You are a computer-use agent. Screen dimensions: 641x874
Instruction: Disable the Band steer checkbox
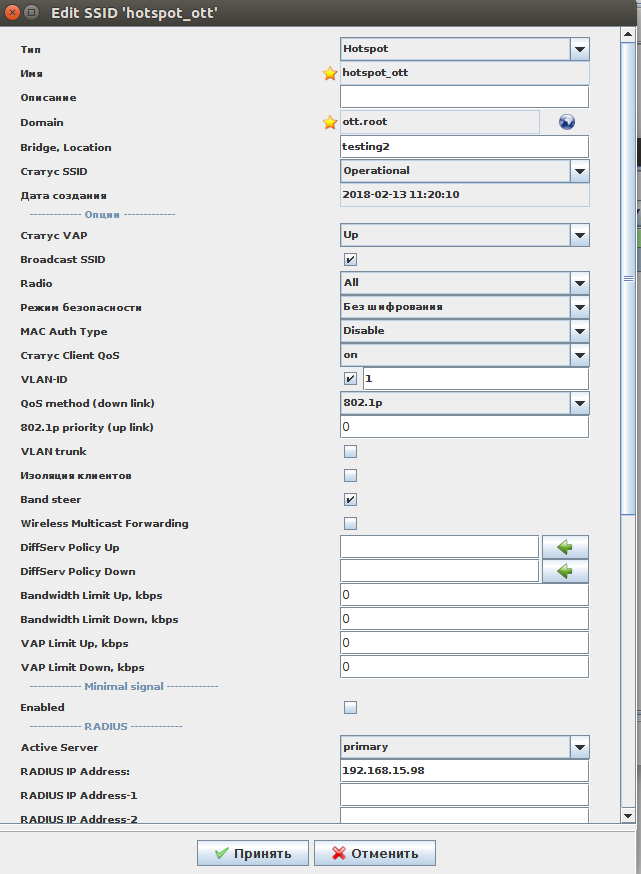point(351,500)
